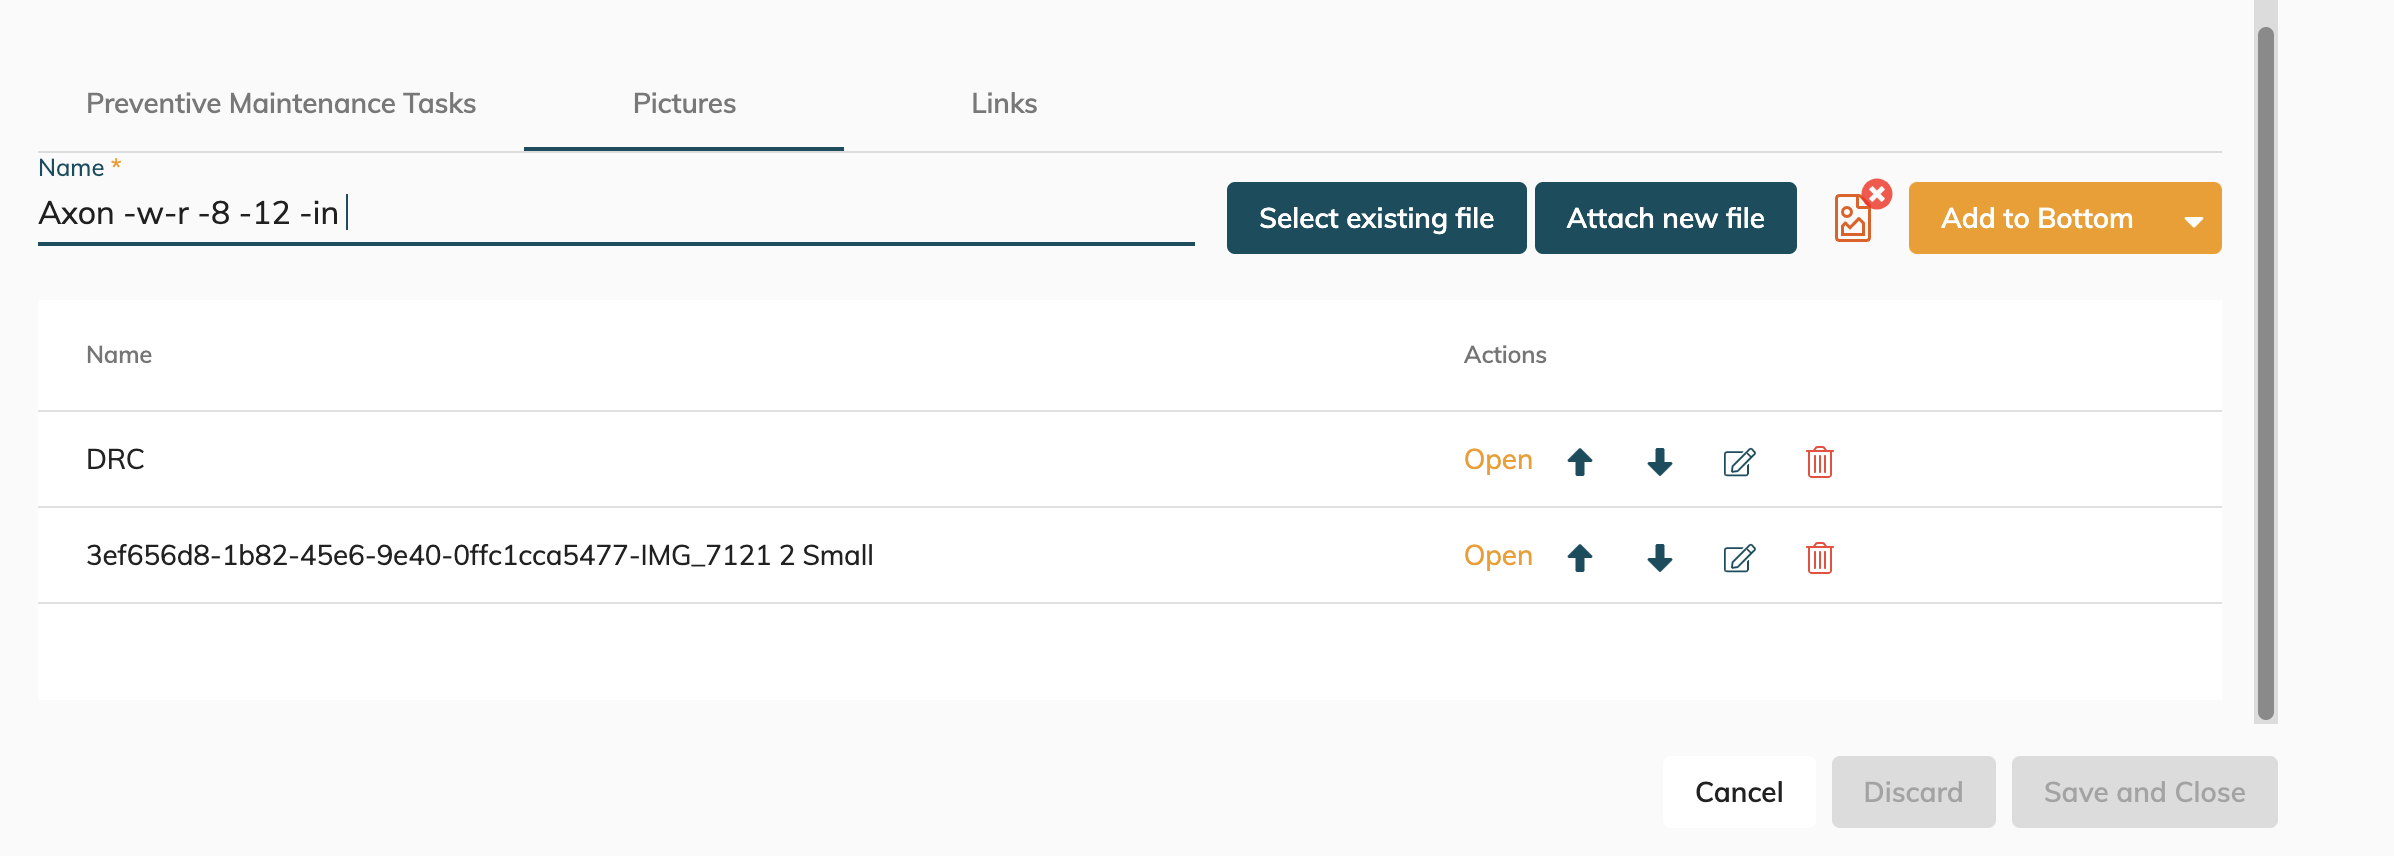Select the Pictures tab
Image resolution: width=2394 pixels, height=856 pixels.
coord(684,103)
